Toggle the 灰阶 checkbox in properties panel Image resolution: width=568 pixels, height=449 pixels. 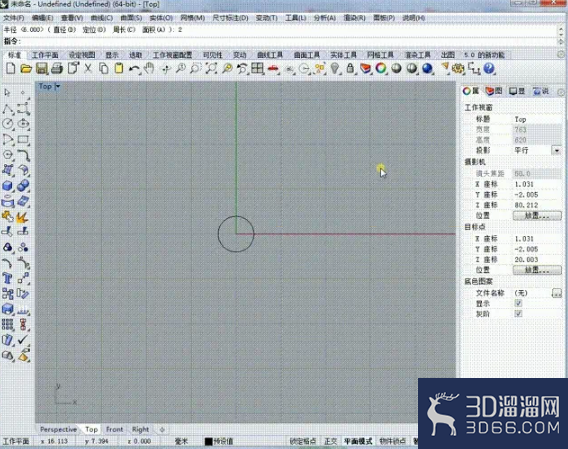518,314
